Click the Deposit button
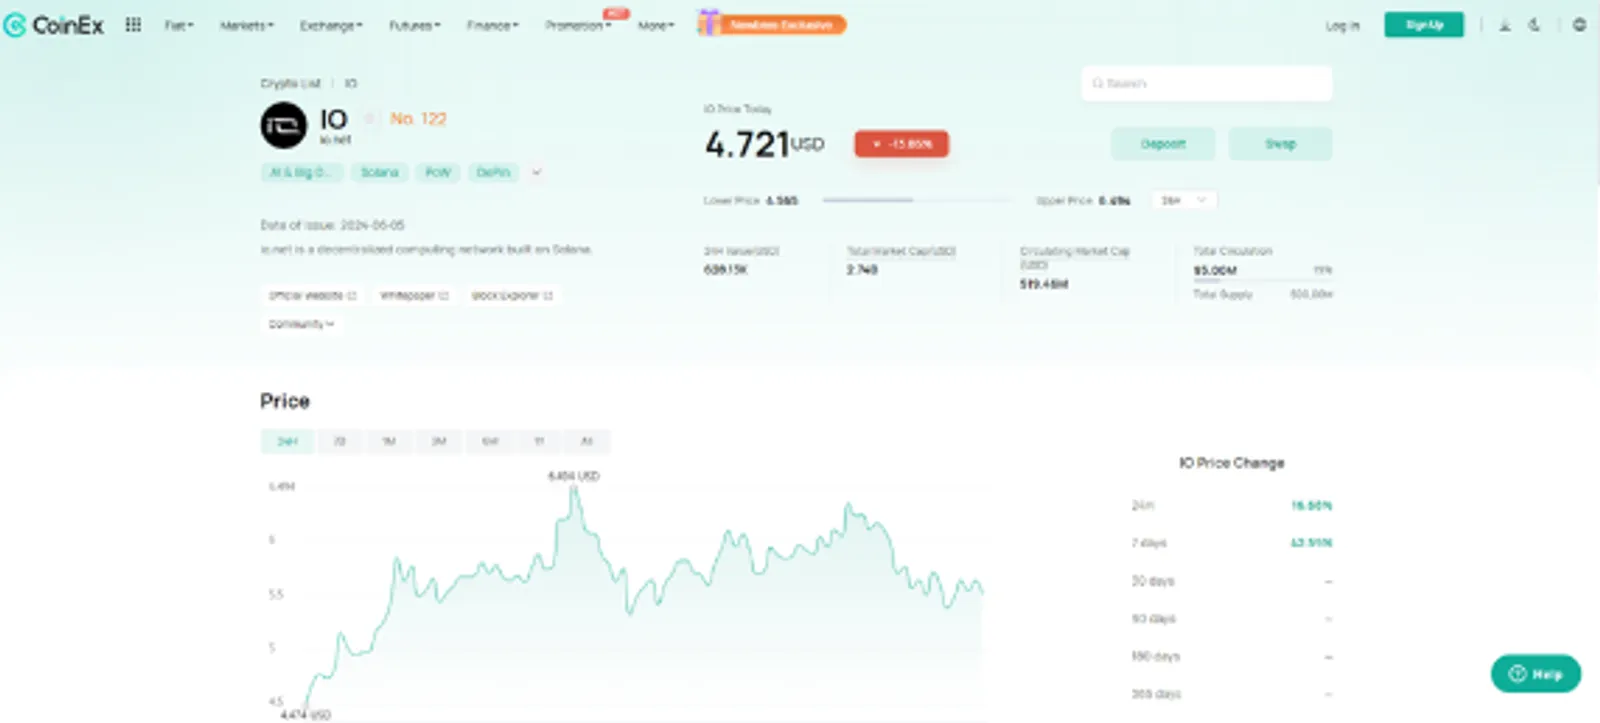1600x723 pixels. click(x=1163, y=144)
